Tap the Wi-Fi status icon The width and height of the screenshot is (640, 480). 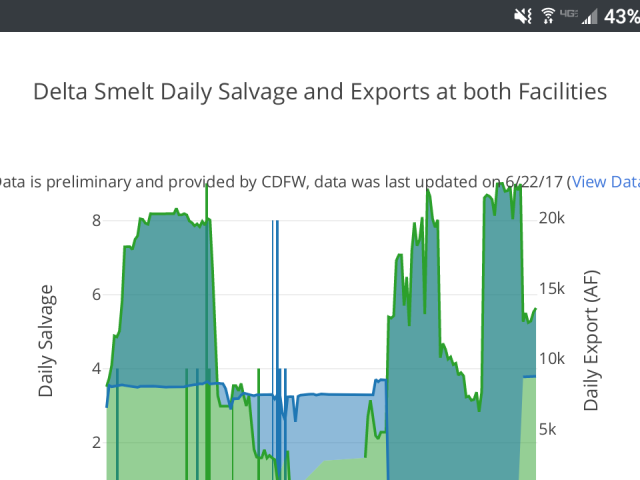click(x=548, y=16)
